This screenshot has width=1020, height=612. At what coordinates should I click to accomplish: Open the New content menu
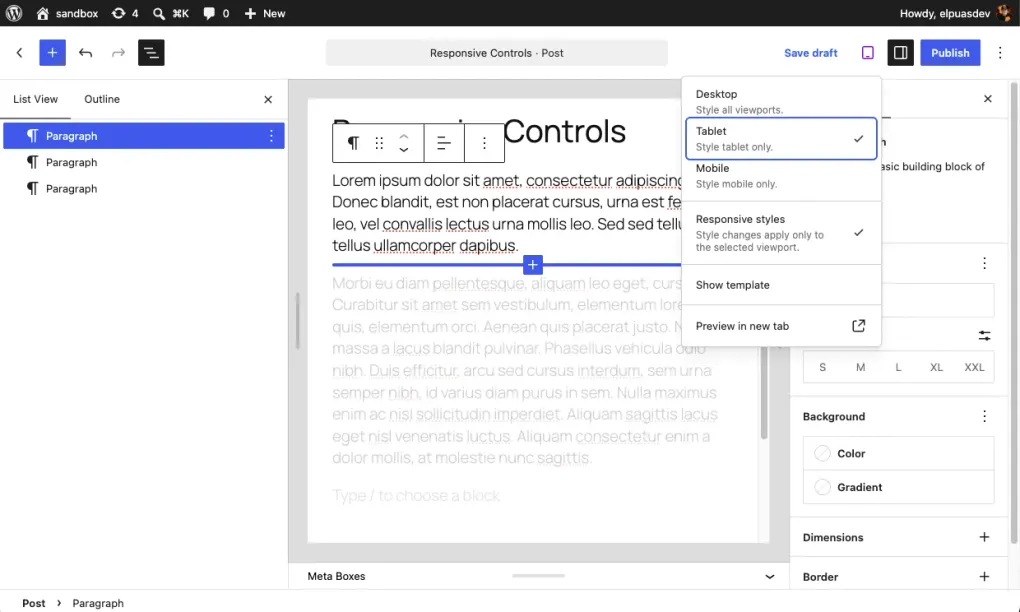point(265,13)
